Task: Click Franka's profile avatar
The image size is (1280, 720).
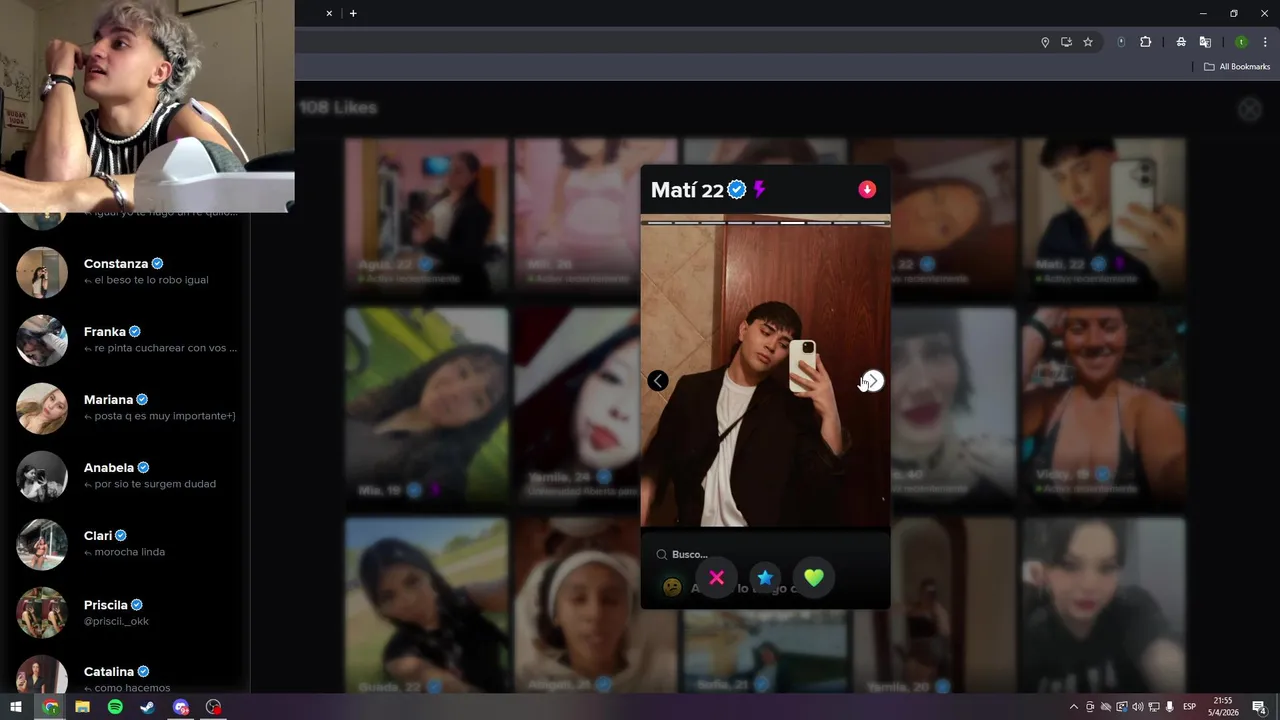Action: pos(42,340)
